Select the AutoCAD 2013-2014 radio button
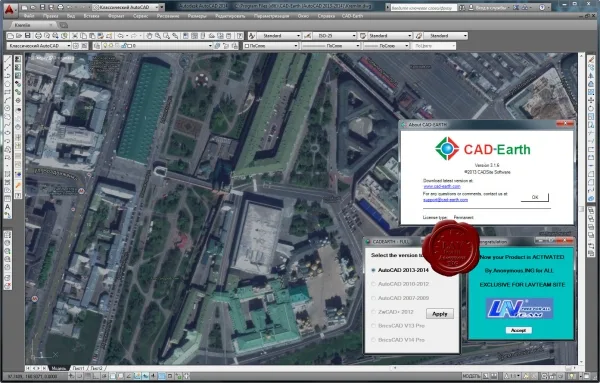Screen dimensions: 600x383 [373, 270]
